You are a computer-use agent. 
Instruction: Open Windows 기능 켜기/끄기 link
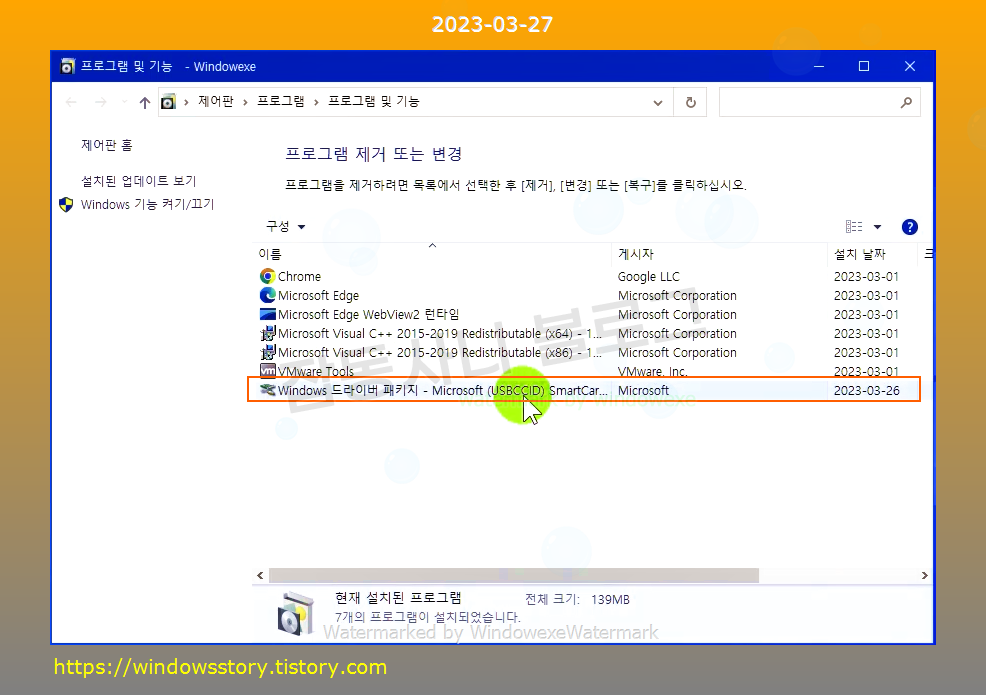147,204
